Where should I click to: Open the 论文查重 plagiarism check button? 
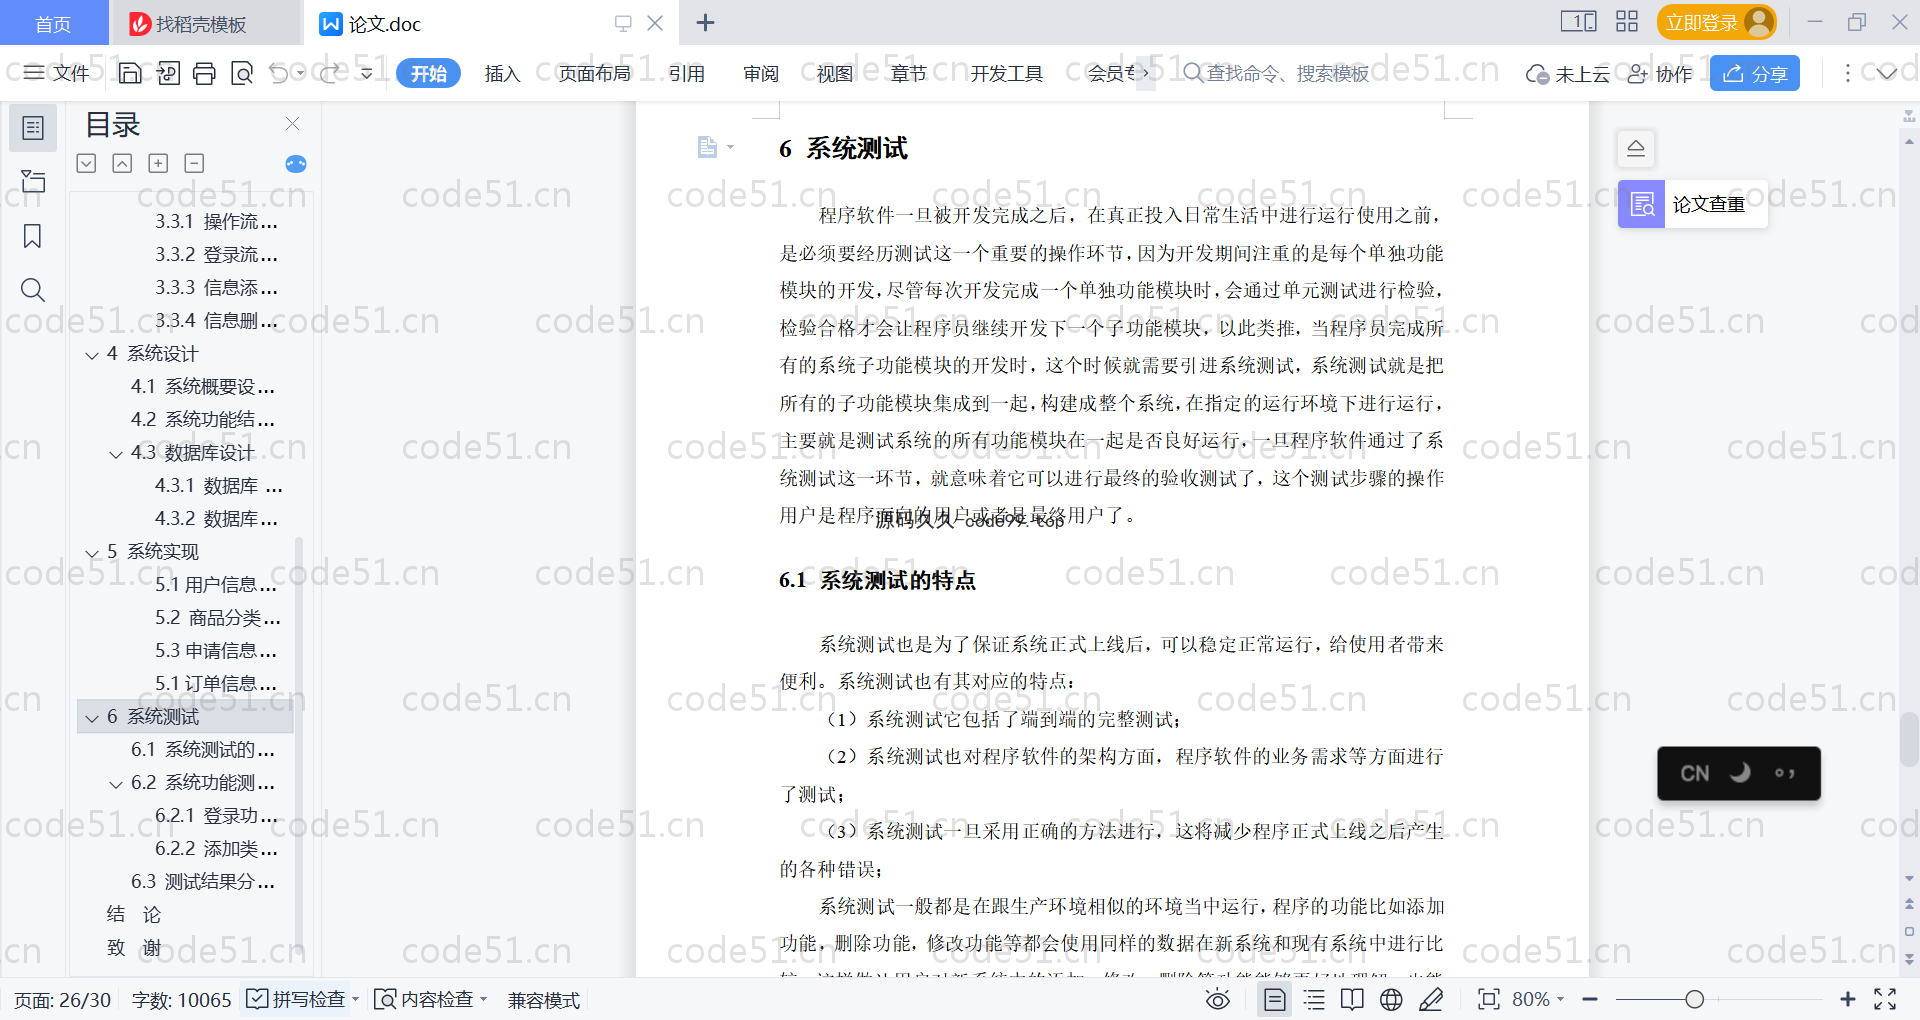click(x=1692, y=204)
